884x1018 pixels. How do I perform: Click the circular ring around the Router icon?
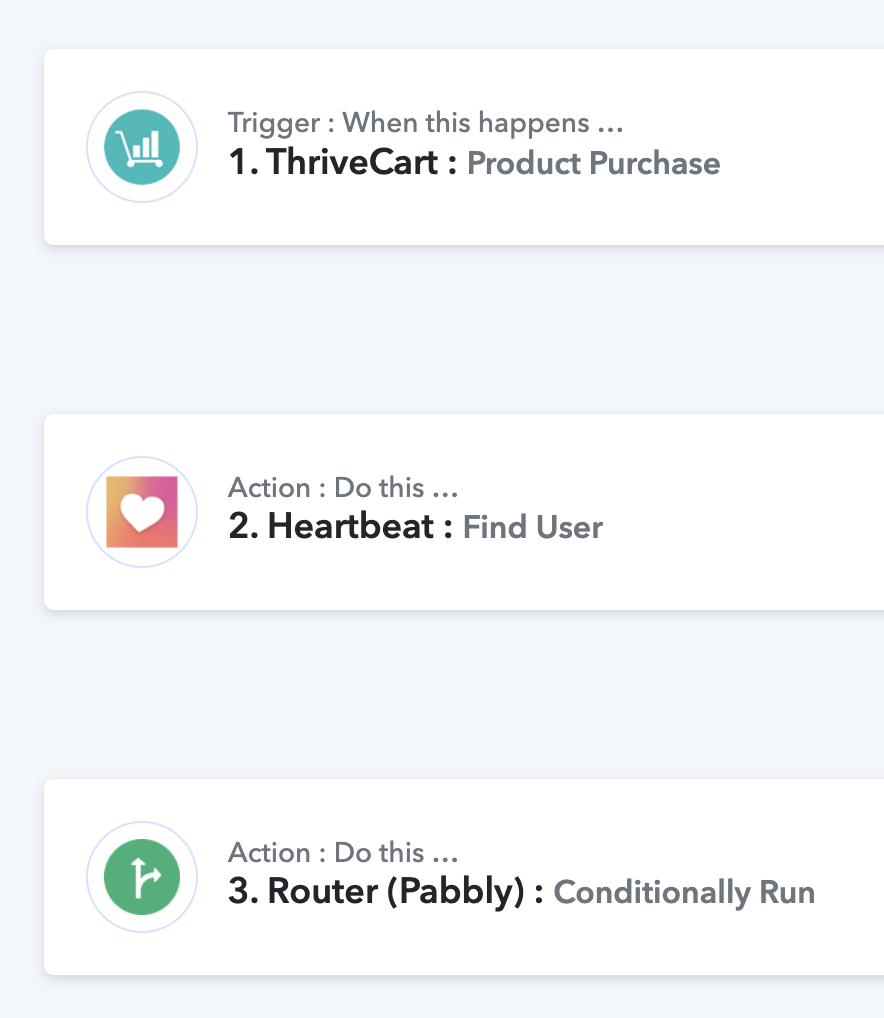click(x=141, y=876)
